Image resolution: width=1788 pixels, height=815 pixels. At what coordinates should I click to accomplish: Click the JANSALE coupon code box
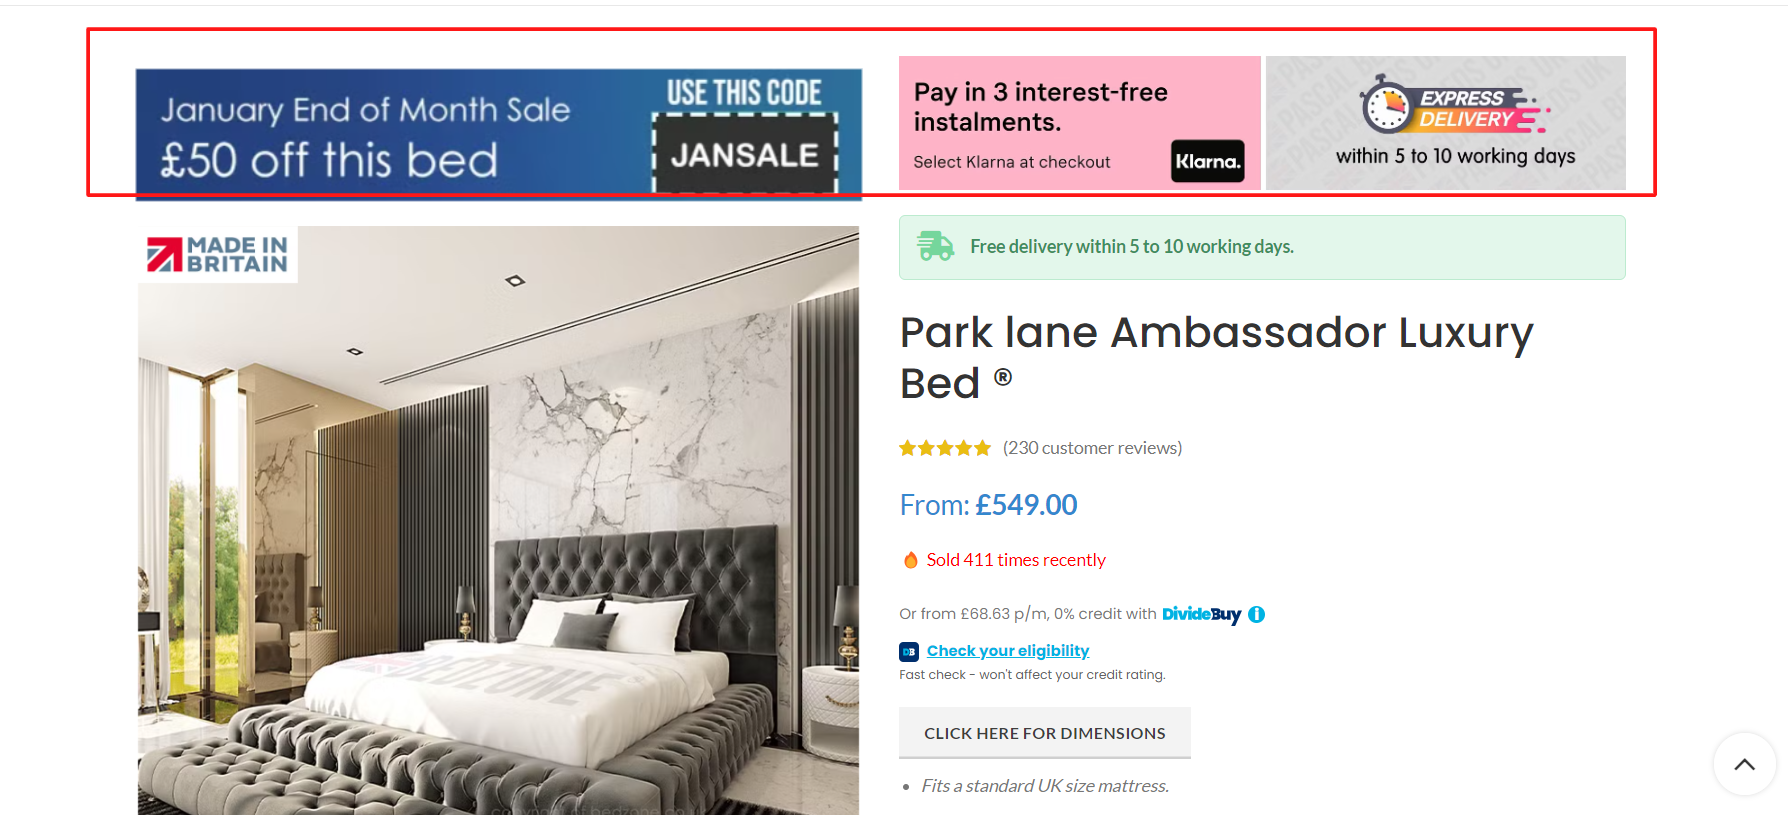745,154
